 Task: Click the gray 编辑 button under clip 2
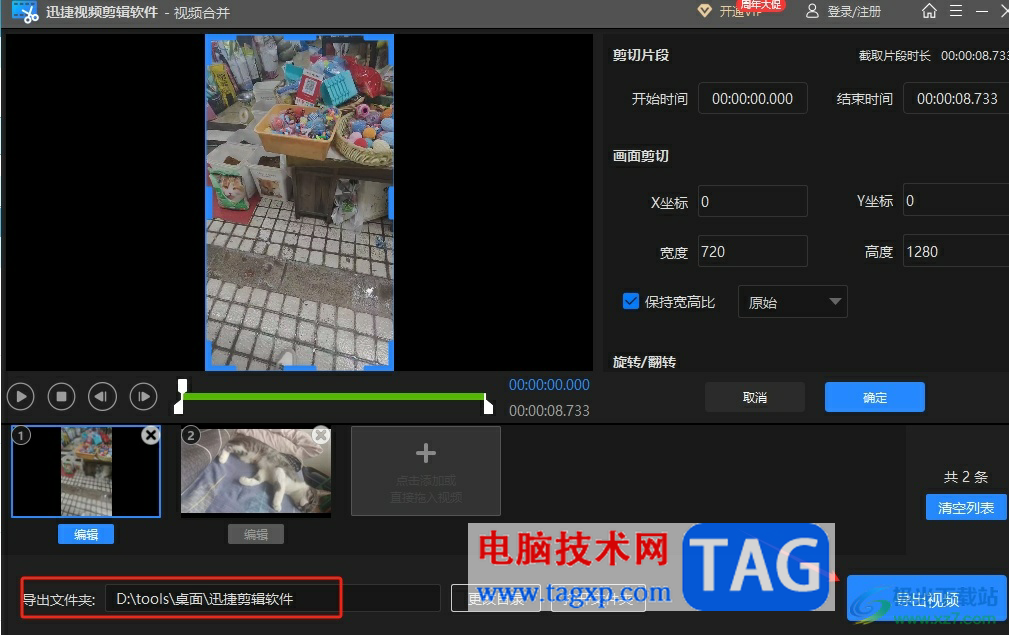point(255,534)
